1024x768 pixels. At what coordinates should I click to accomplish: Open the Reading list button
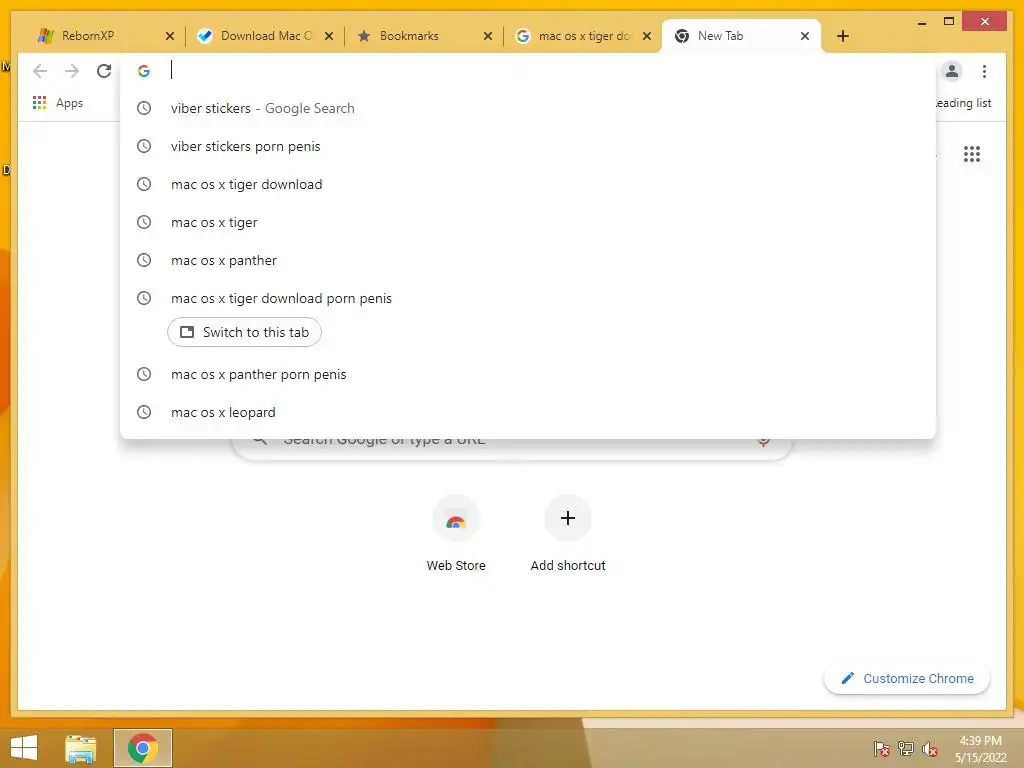coord(964,103)
